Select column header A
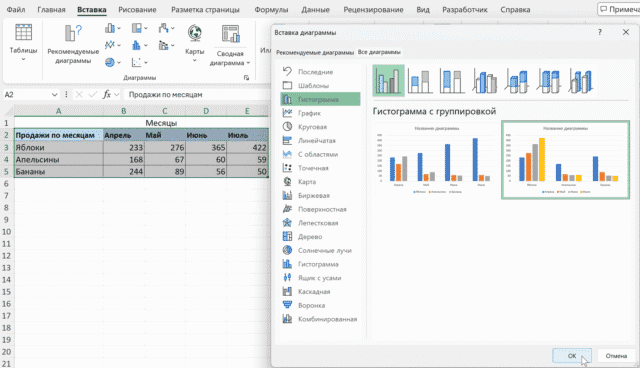This screenshot has height=368, width=640. (58, 111)
